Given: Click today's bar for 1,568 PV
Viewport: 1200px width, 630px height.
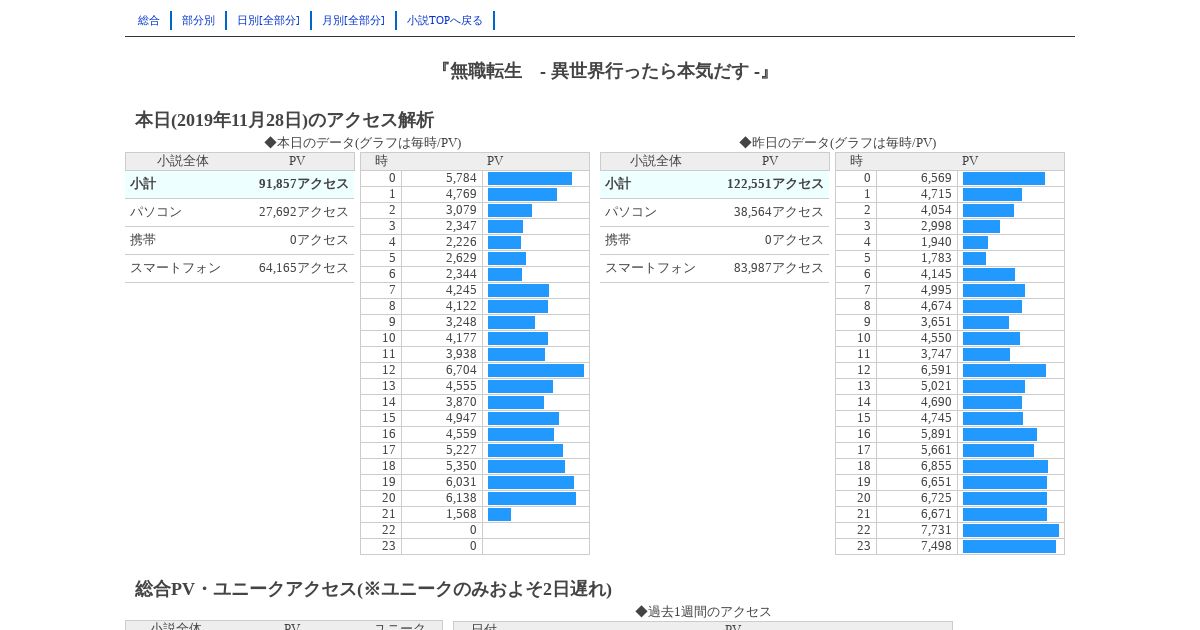Looking at the screenshot, I should pyautogui.click(x=499, y=514).
